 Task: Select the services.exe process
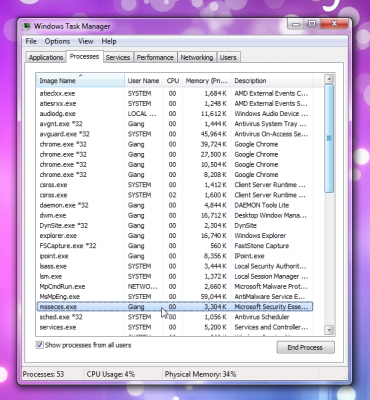[x=174, y=327]
